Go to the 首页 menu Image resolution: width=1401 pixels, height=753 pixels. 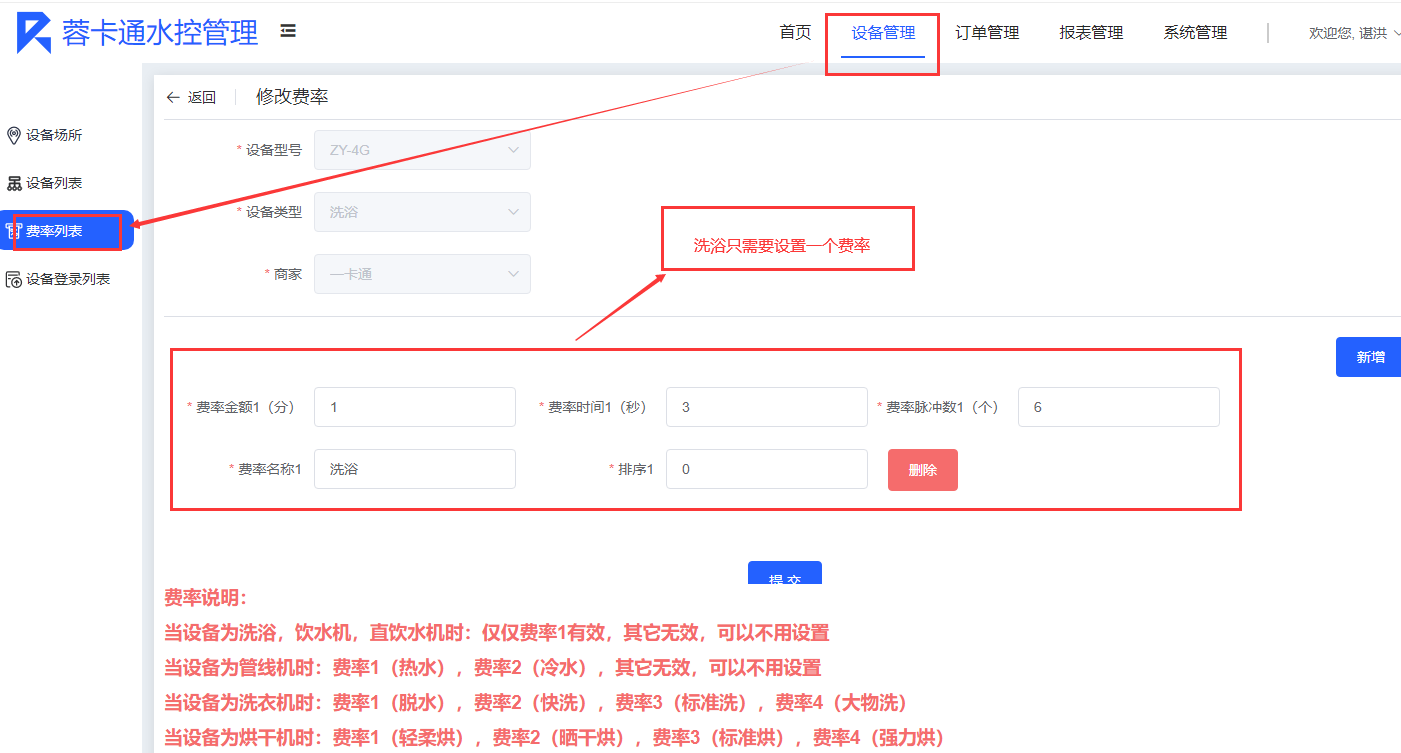[795, 33]
